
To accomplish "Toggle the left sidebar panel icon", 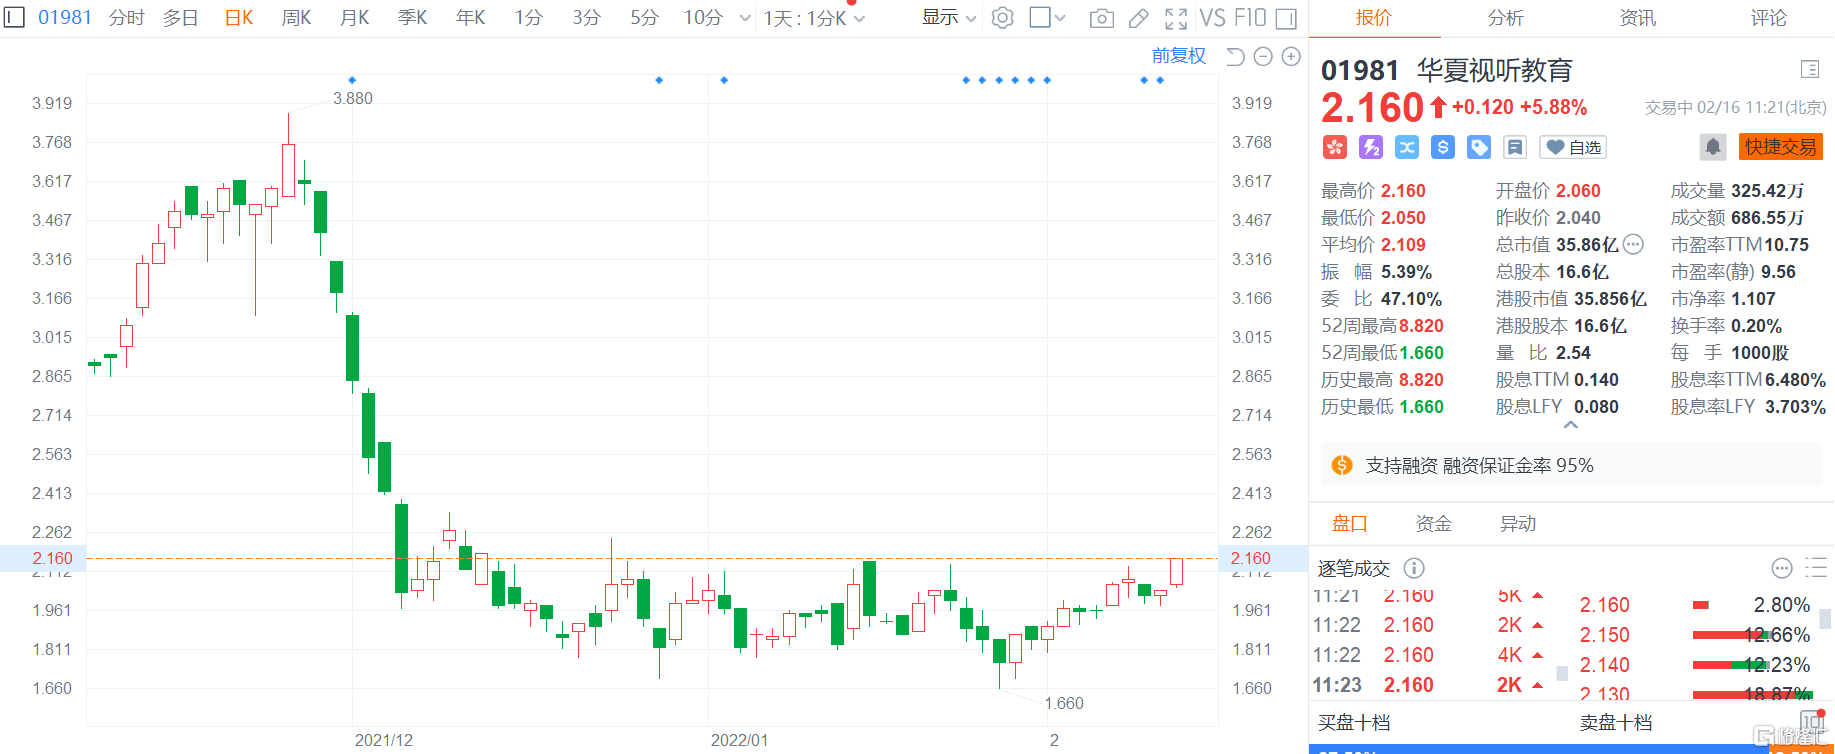I will tap(14, 18).
